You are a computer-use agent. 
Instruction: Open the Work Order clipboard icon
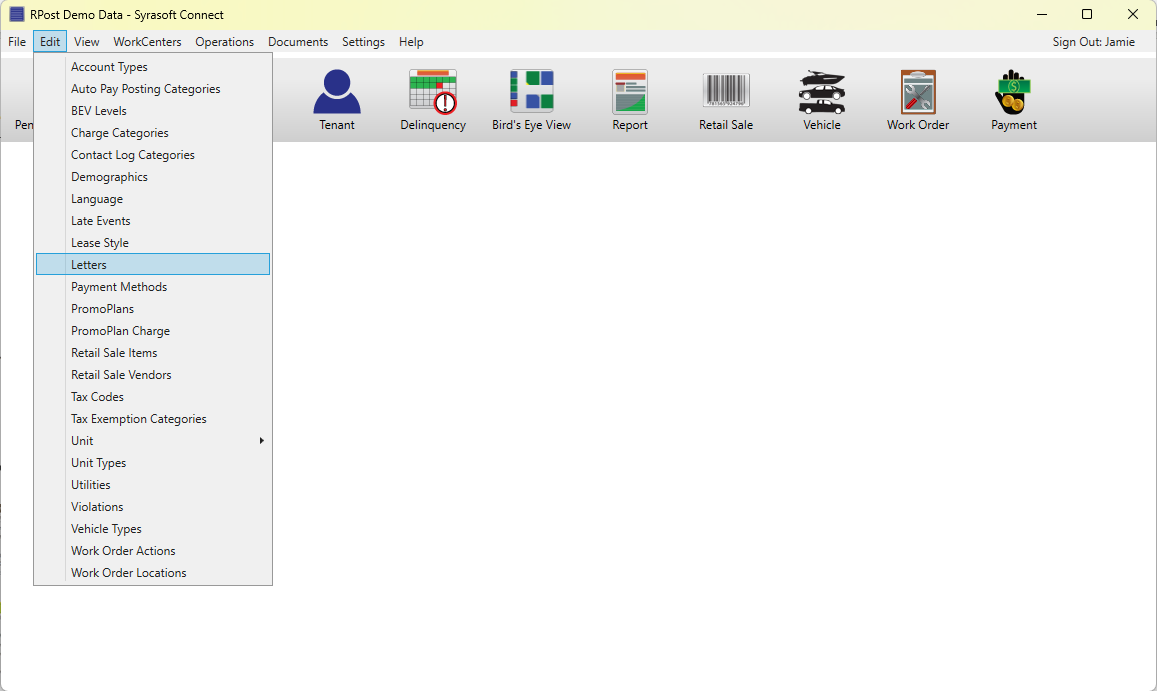(x=918, y=92)
